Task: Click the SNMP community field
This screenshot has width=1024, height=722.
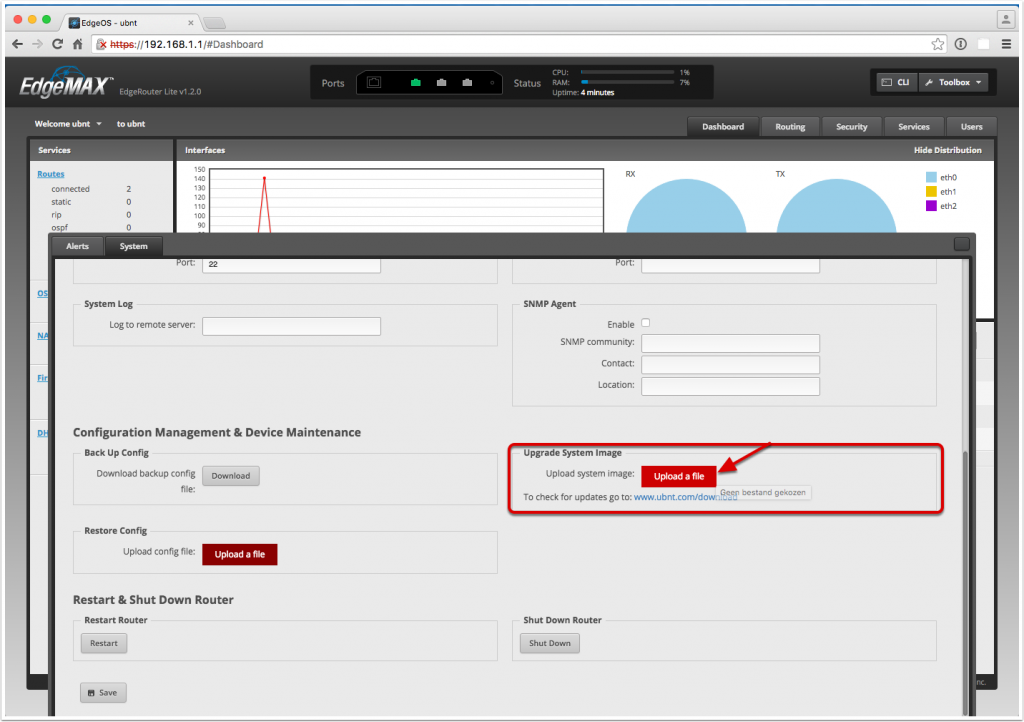Action: 730,343
